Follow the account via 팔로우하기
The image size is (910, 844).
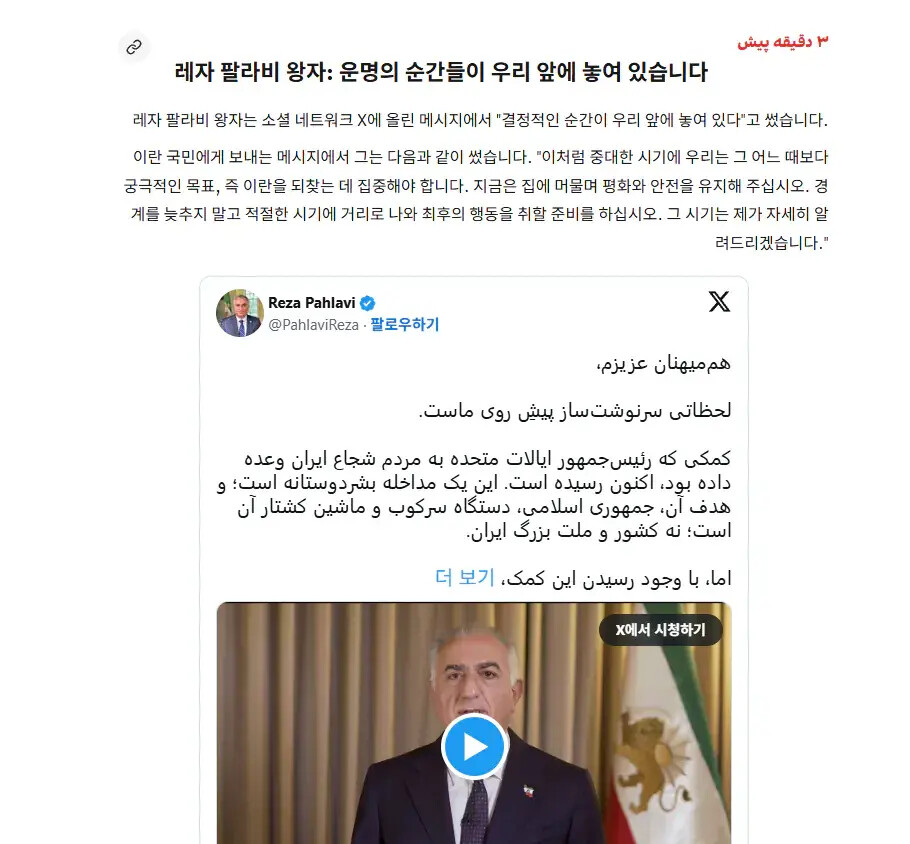point(405,324)
